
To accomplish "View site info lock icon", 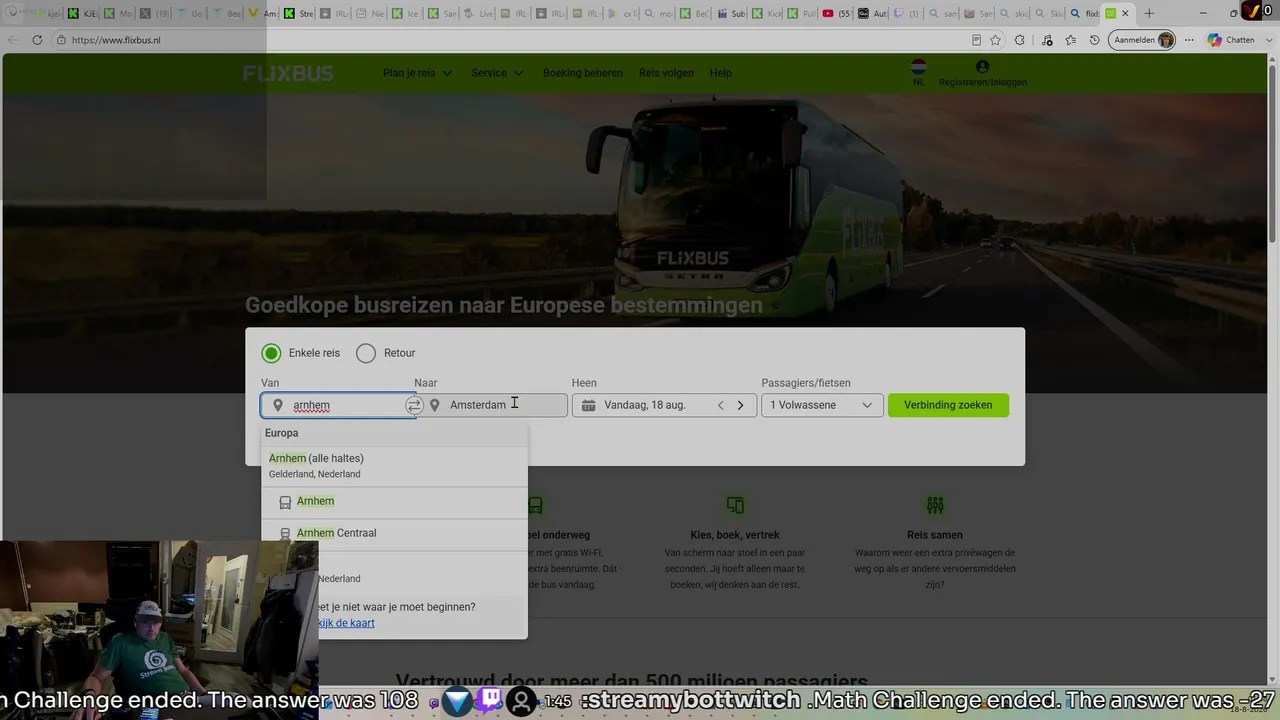I will (62, 40).
